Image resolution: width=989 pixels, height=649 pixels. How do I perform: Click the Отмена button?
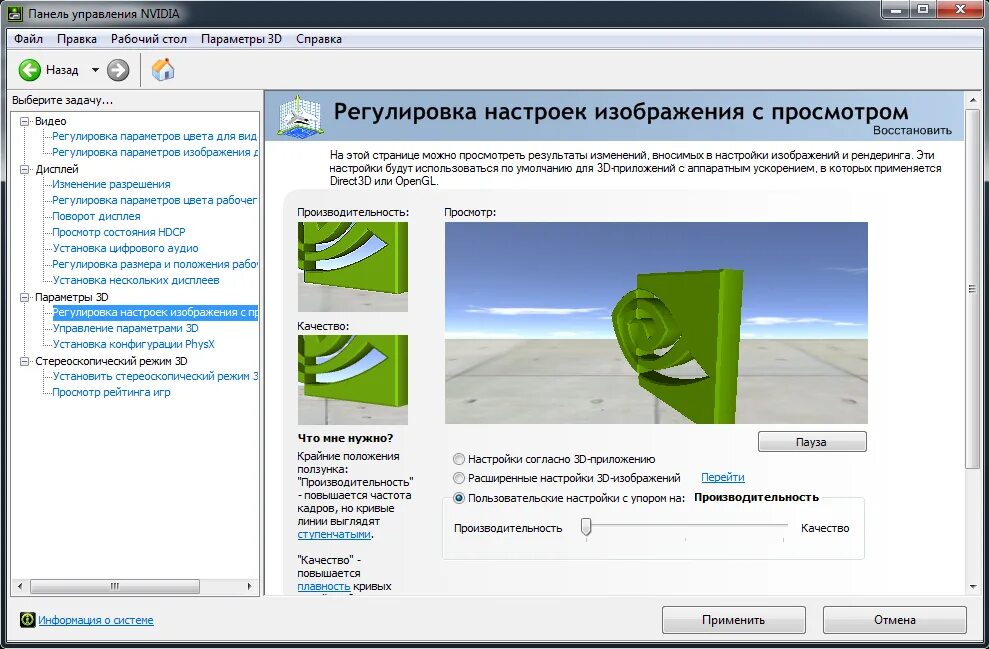click(894, 620)
